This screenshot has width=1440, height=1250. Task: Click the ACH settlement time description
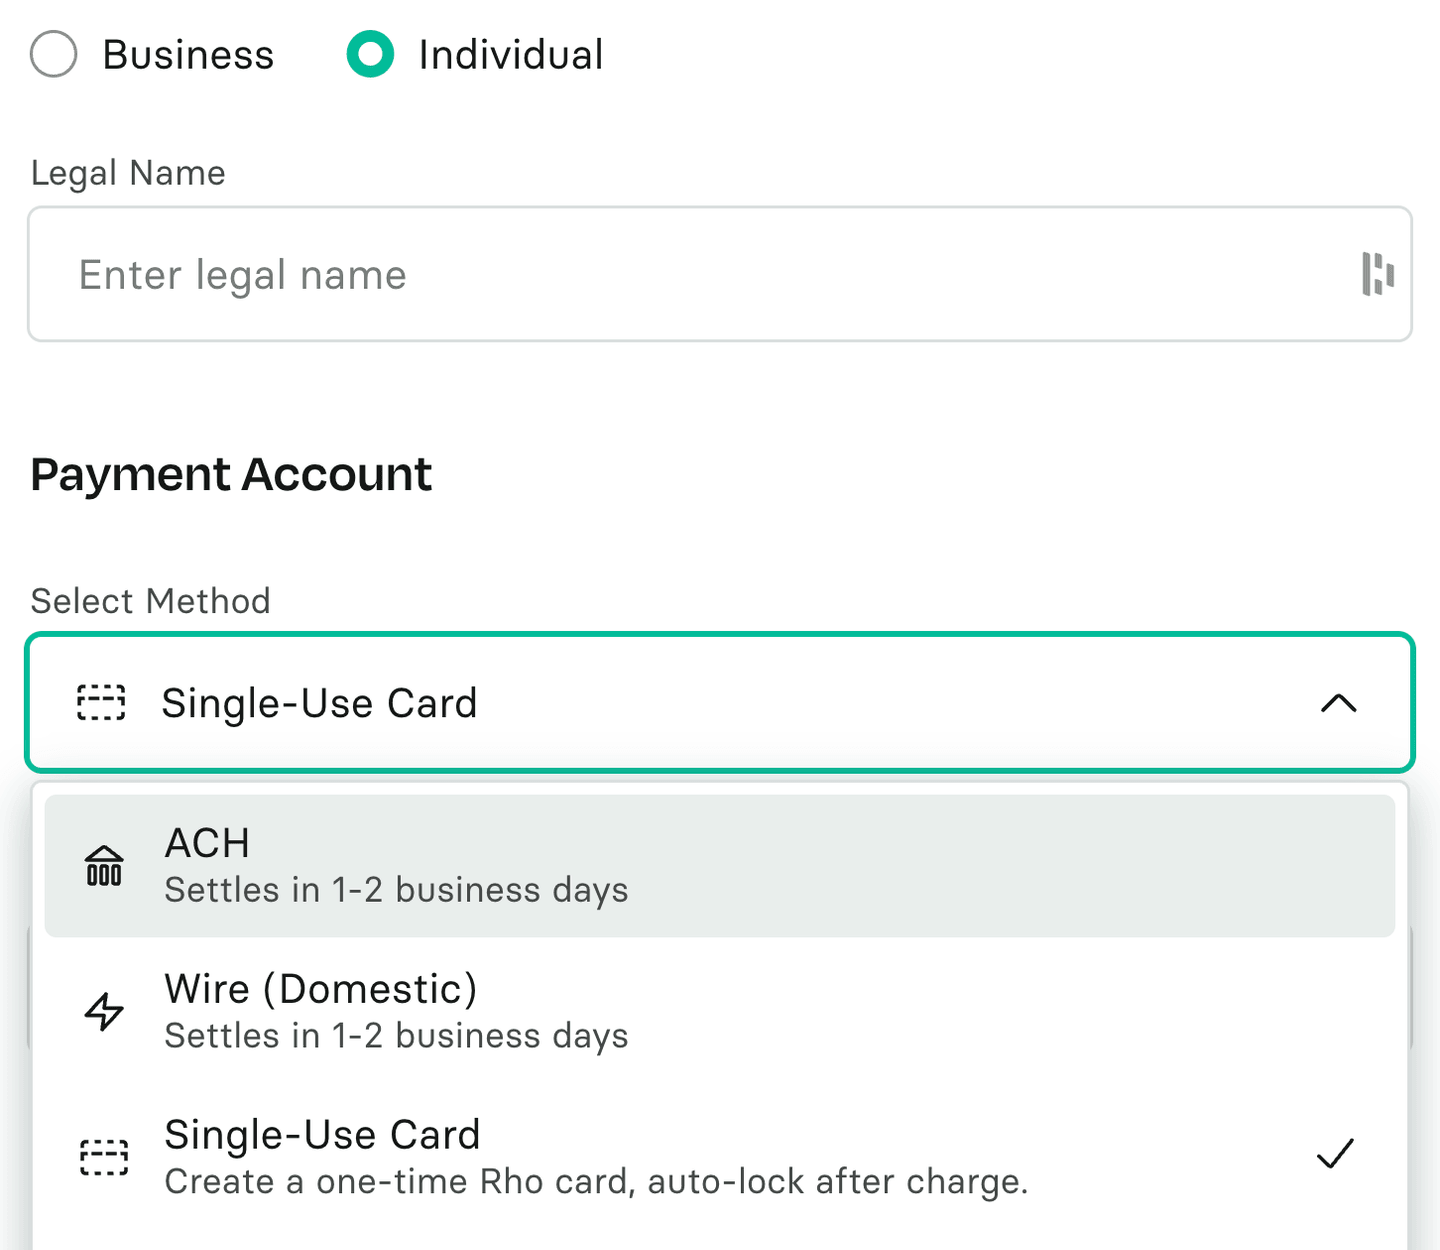click(396, 890)
